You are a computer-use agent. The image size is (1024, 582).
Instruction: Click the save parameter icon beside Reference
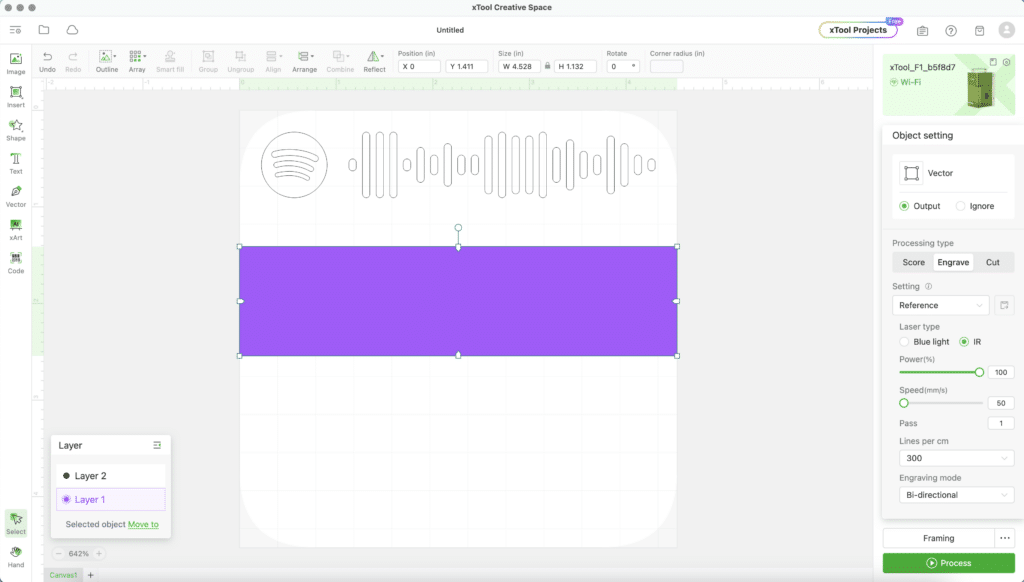click(1004, 305)
